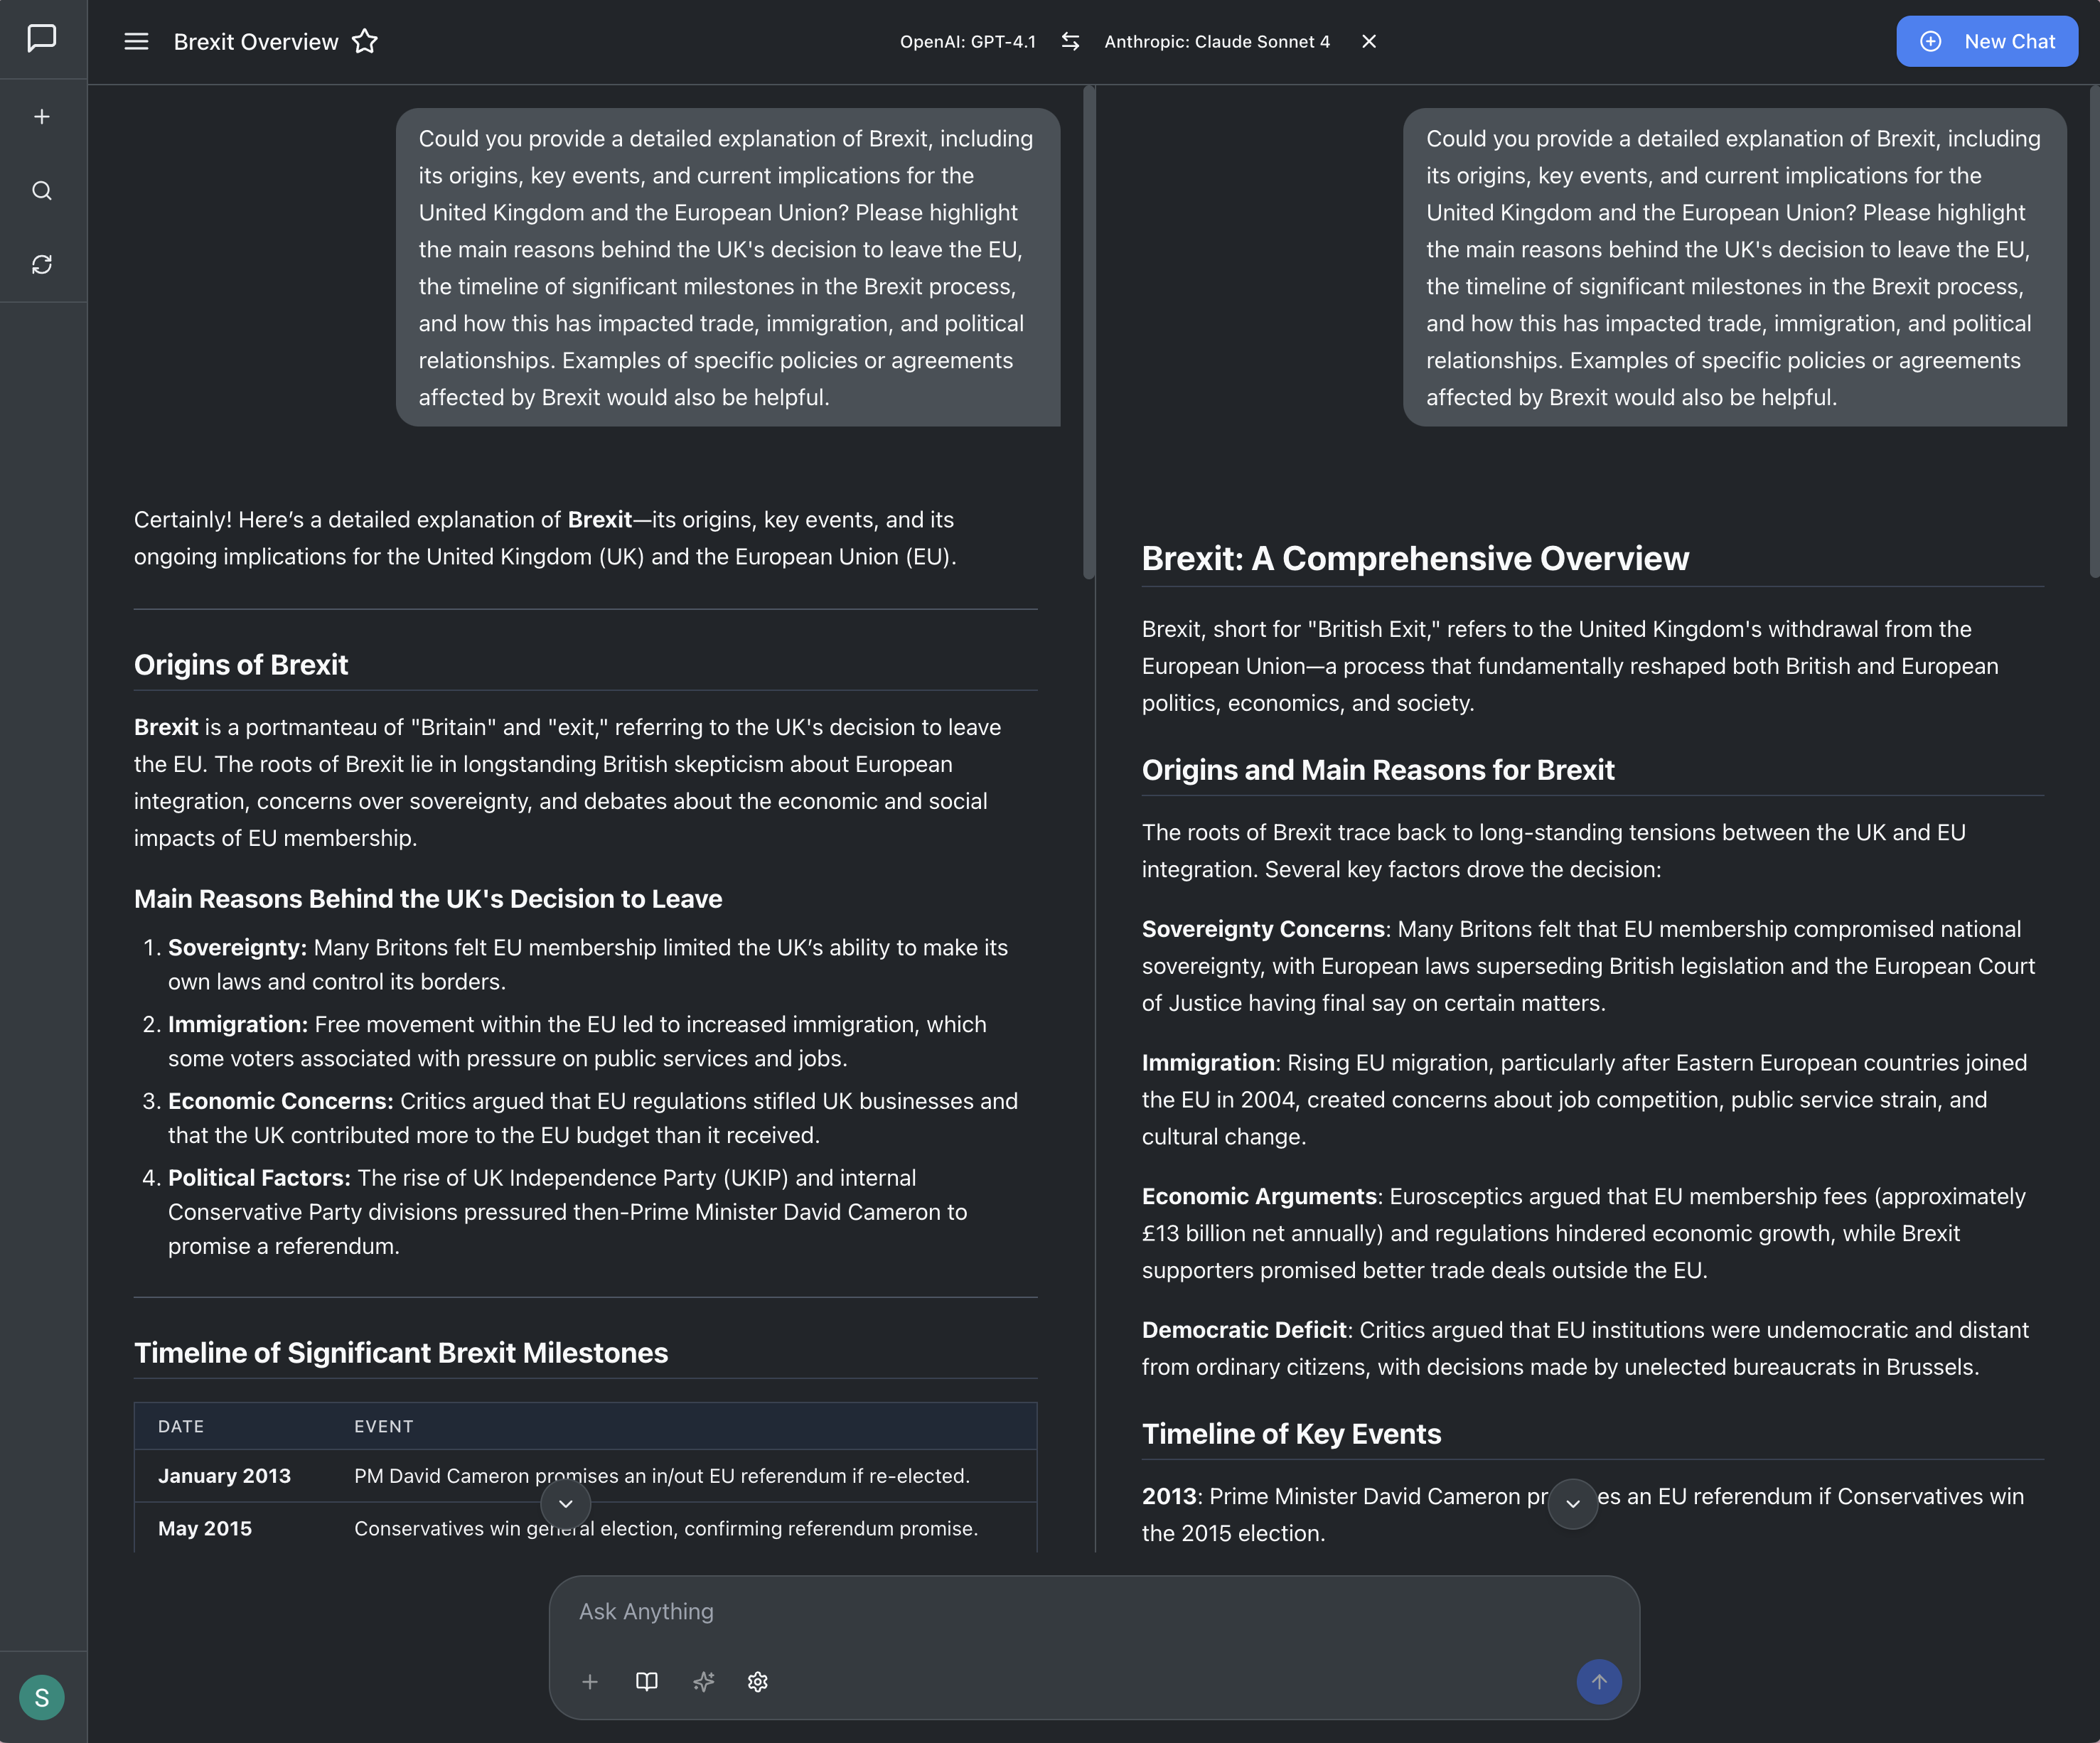Open the Anthropic: Claude Sonnet 4 selector

tap(1216, 42)
